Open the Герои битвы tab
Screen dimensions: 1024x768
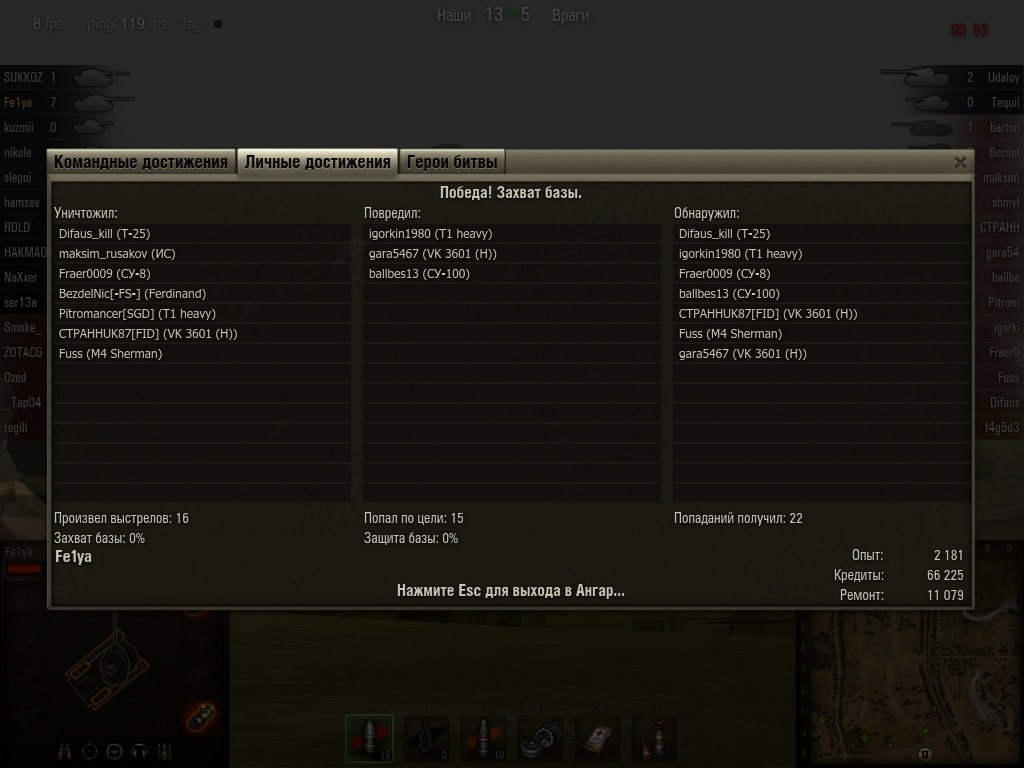coord(452,162)
